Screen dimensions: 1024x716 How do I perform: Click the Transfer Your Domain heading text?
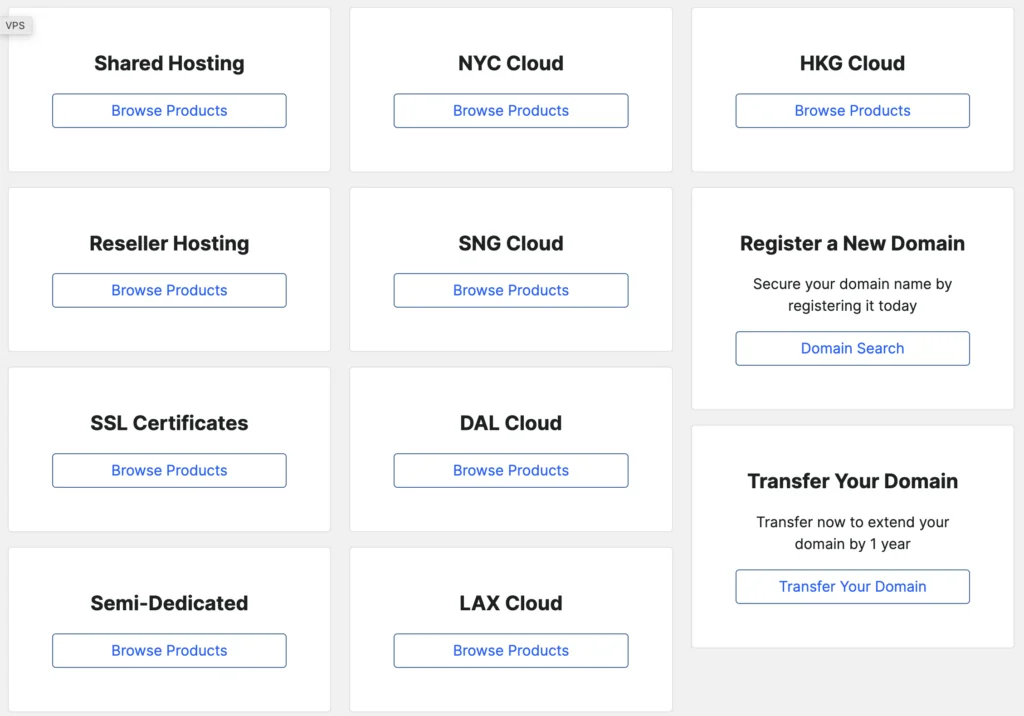point(852,481)
